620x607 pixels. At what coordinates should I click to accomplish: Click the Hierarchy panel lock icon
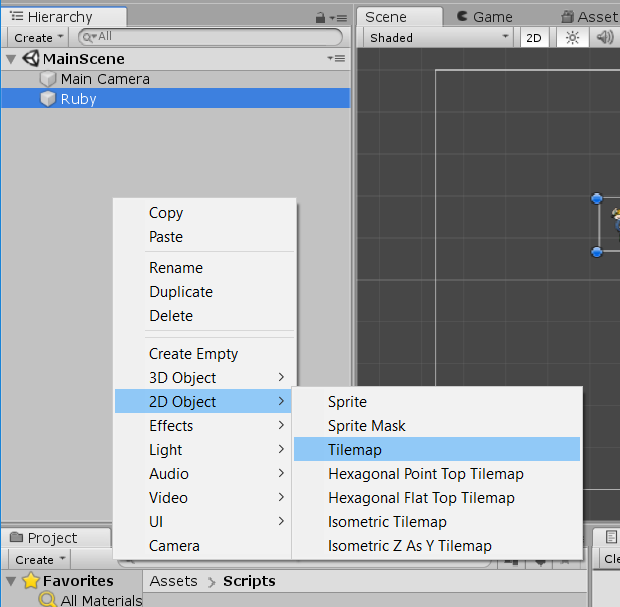(319, 17)
